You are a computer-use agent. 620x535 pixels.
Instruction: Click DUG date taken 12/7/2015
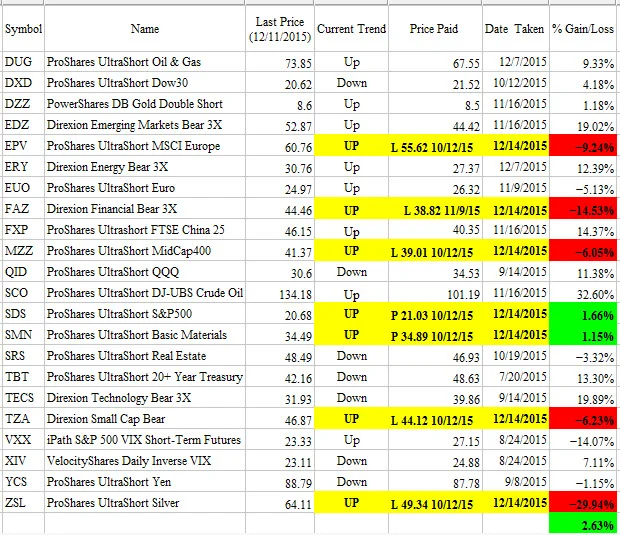[x=516, y=62]
